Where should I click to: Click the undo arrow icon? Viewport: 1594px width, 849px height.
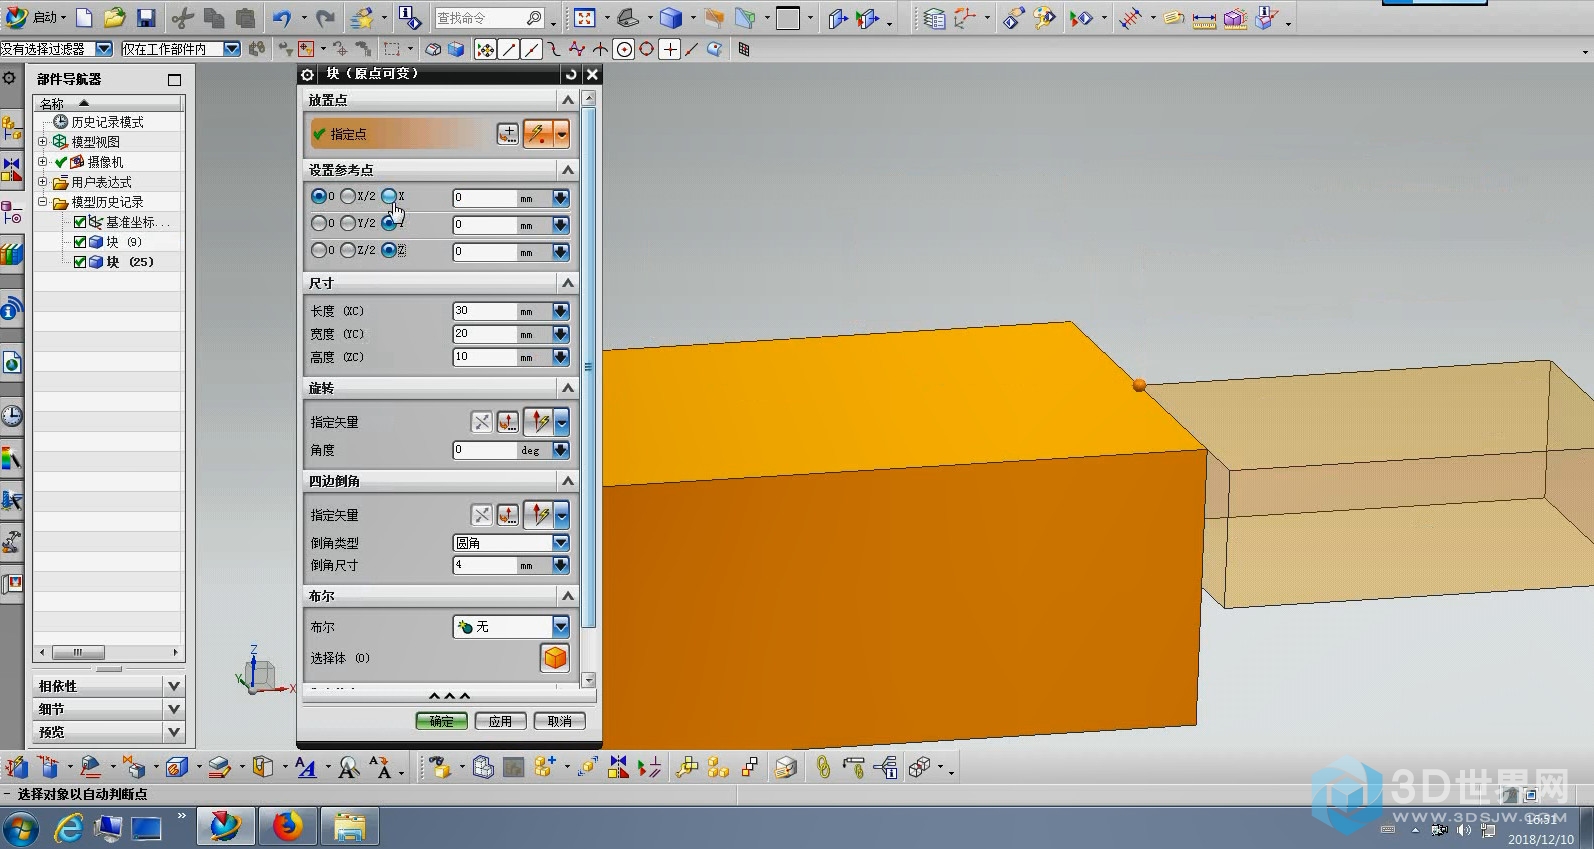pyautogui.click(x=283, y=18)
